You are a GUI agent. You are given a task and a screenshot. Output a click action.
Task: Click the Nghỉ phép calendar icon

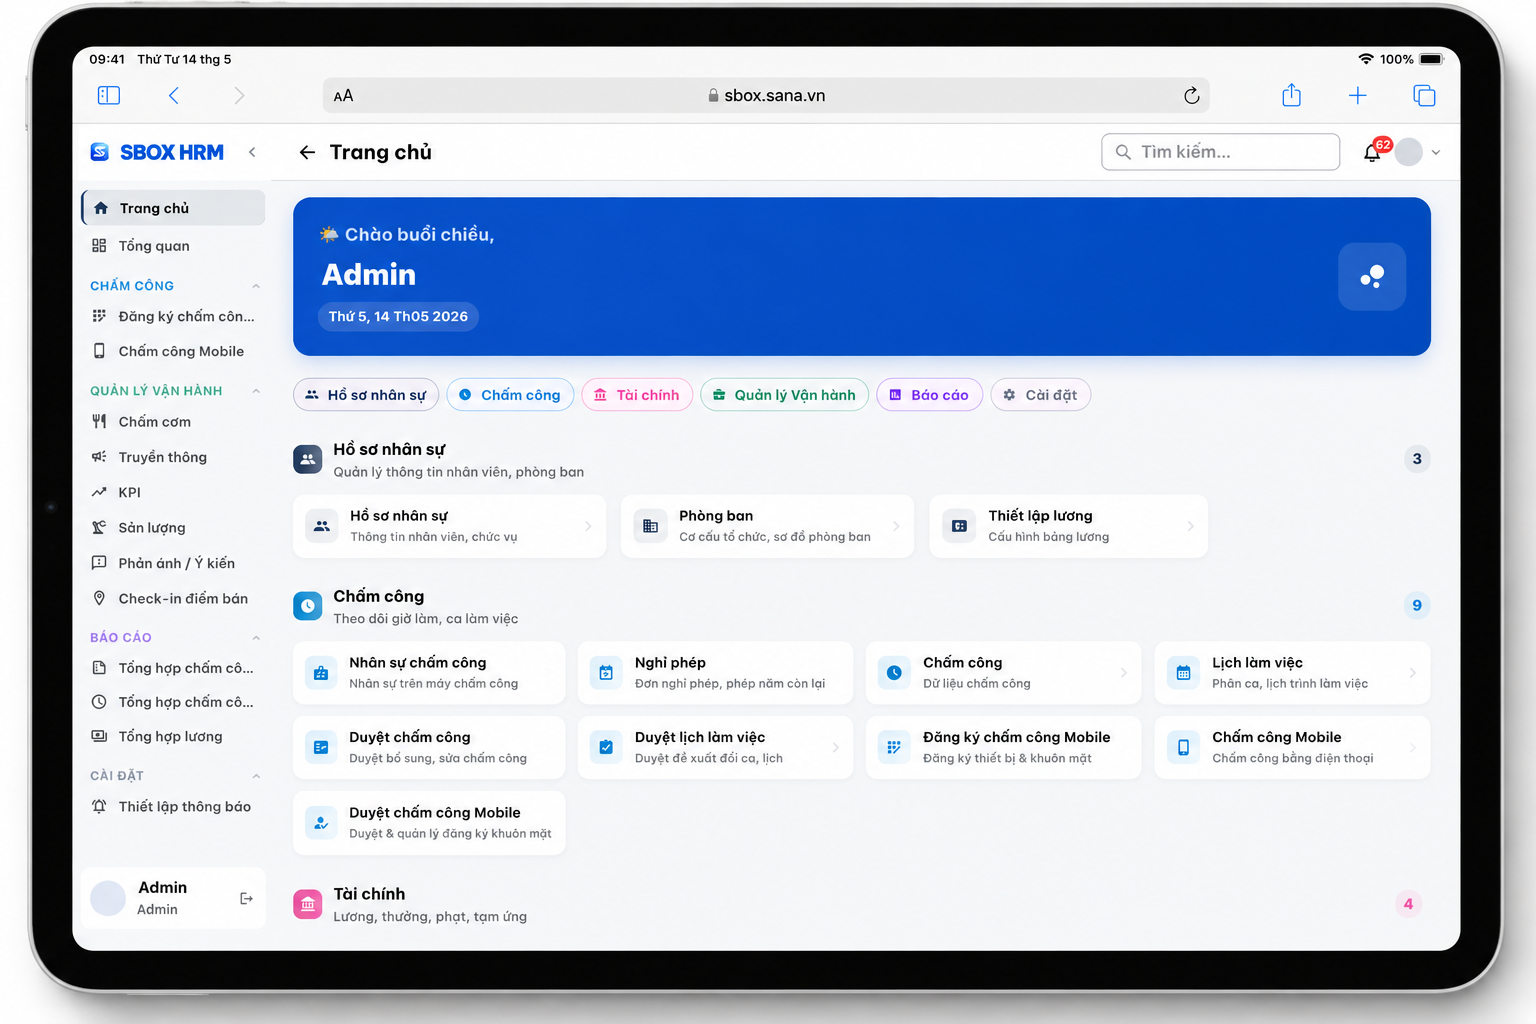pyautogui.click(x=606, y=673)
